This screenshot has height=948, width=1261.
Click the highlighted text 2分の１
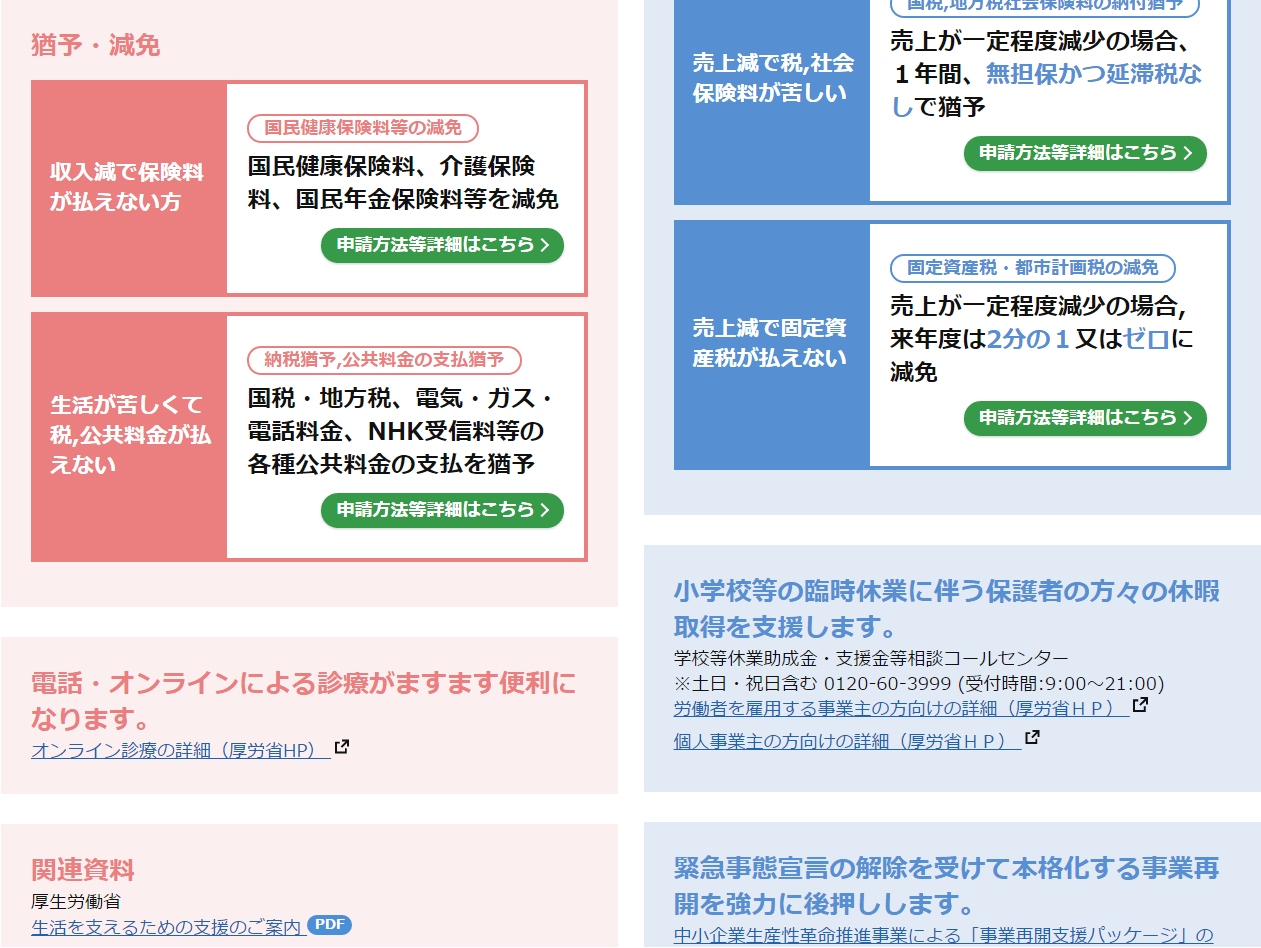click(x=1028, y=340)
